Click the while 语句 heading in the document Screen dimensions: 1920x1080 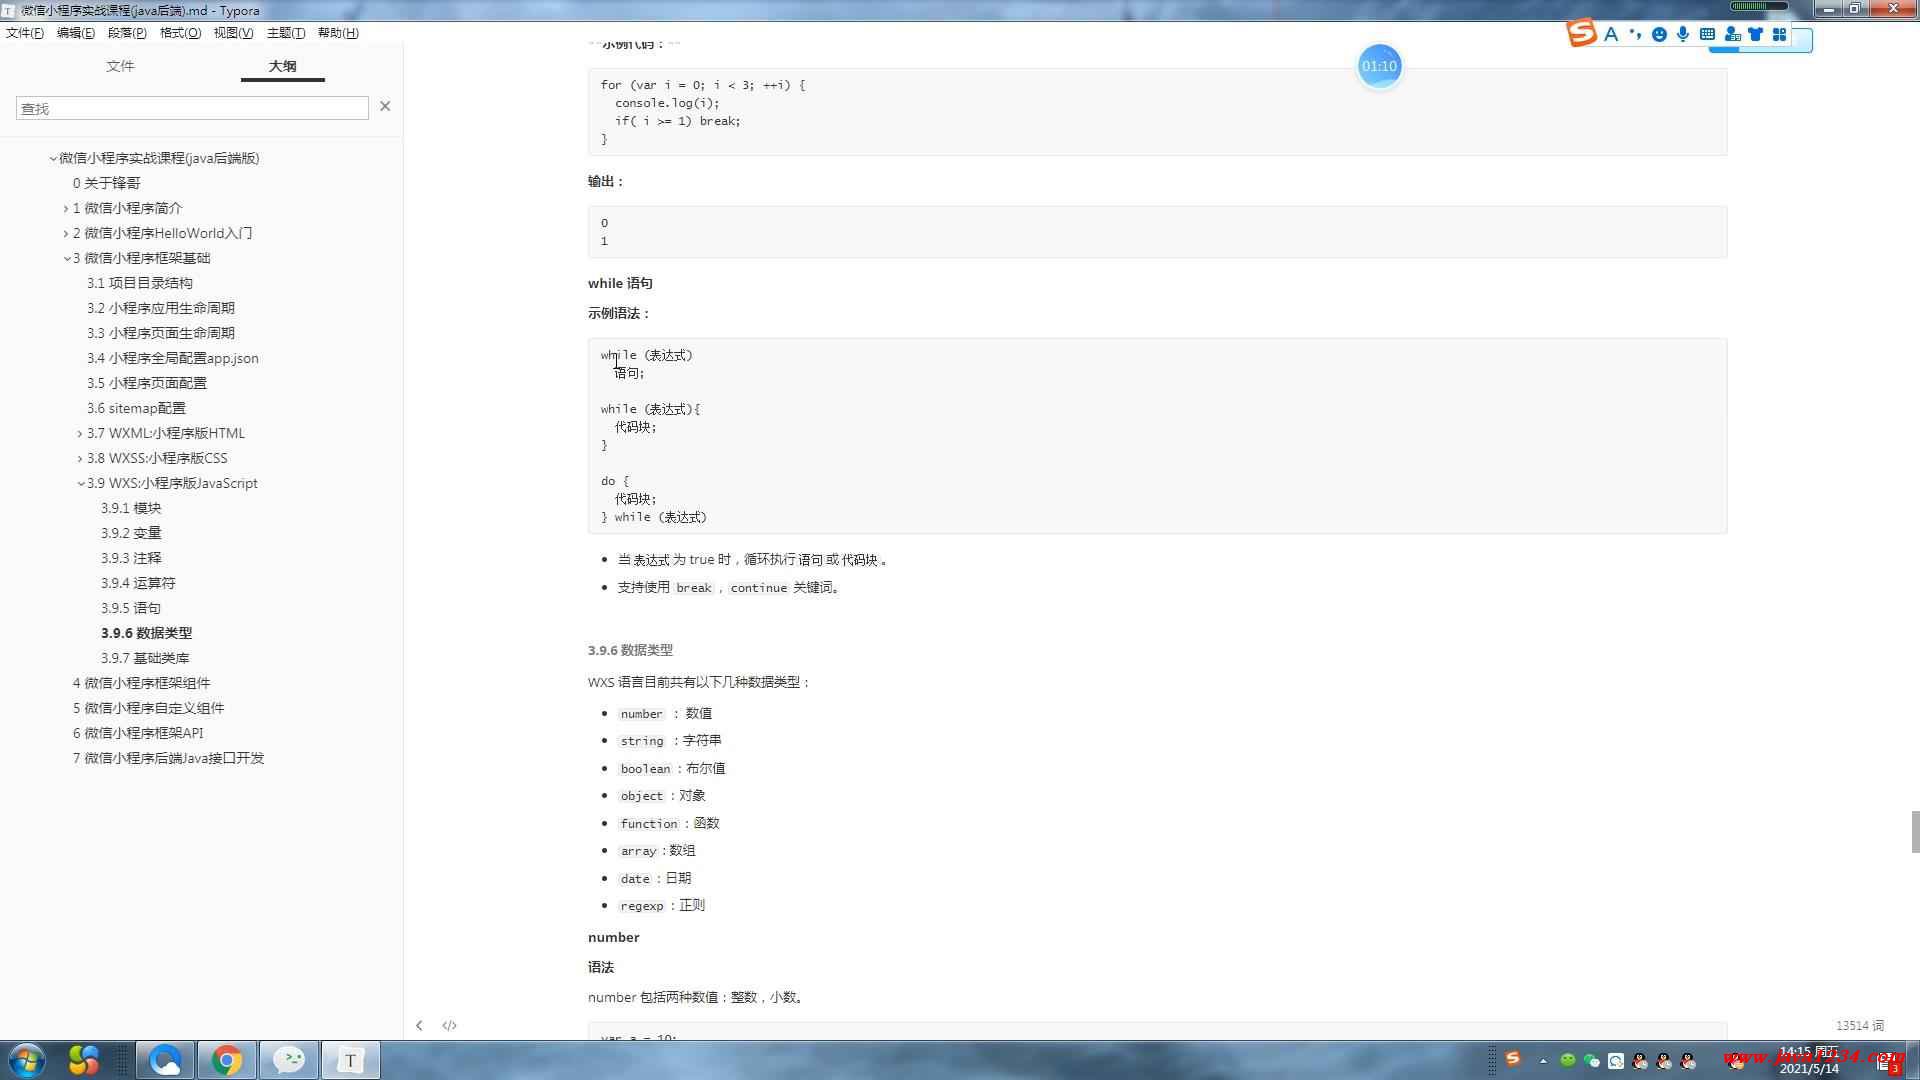point(620,283)
